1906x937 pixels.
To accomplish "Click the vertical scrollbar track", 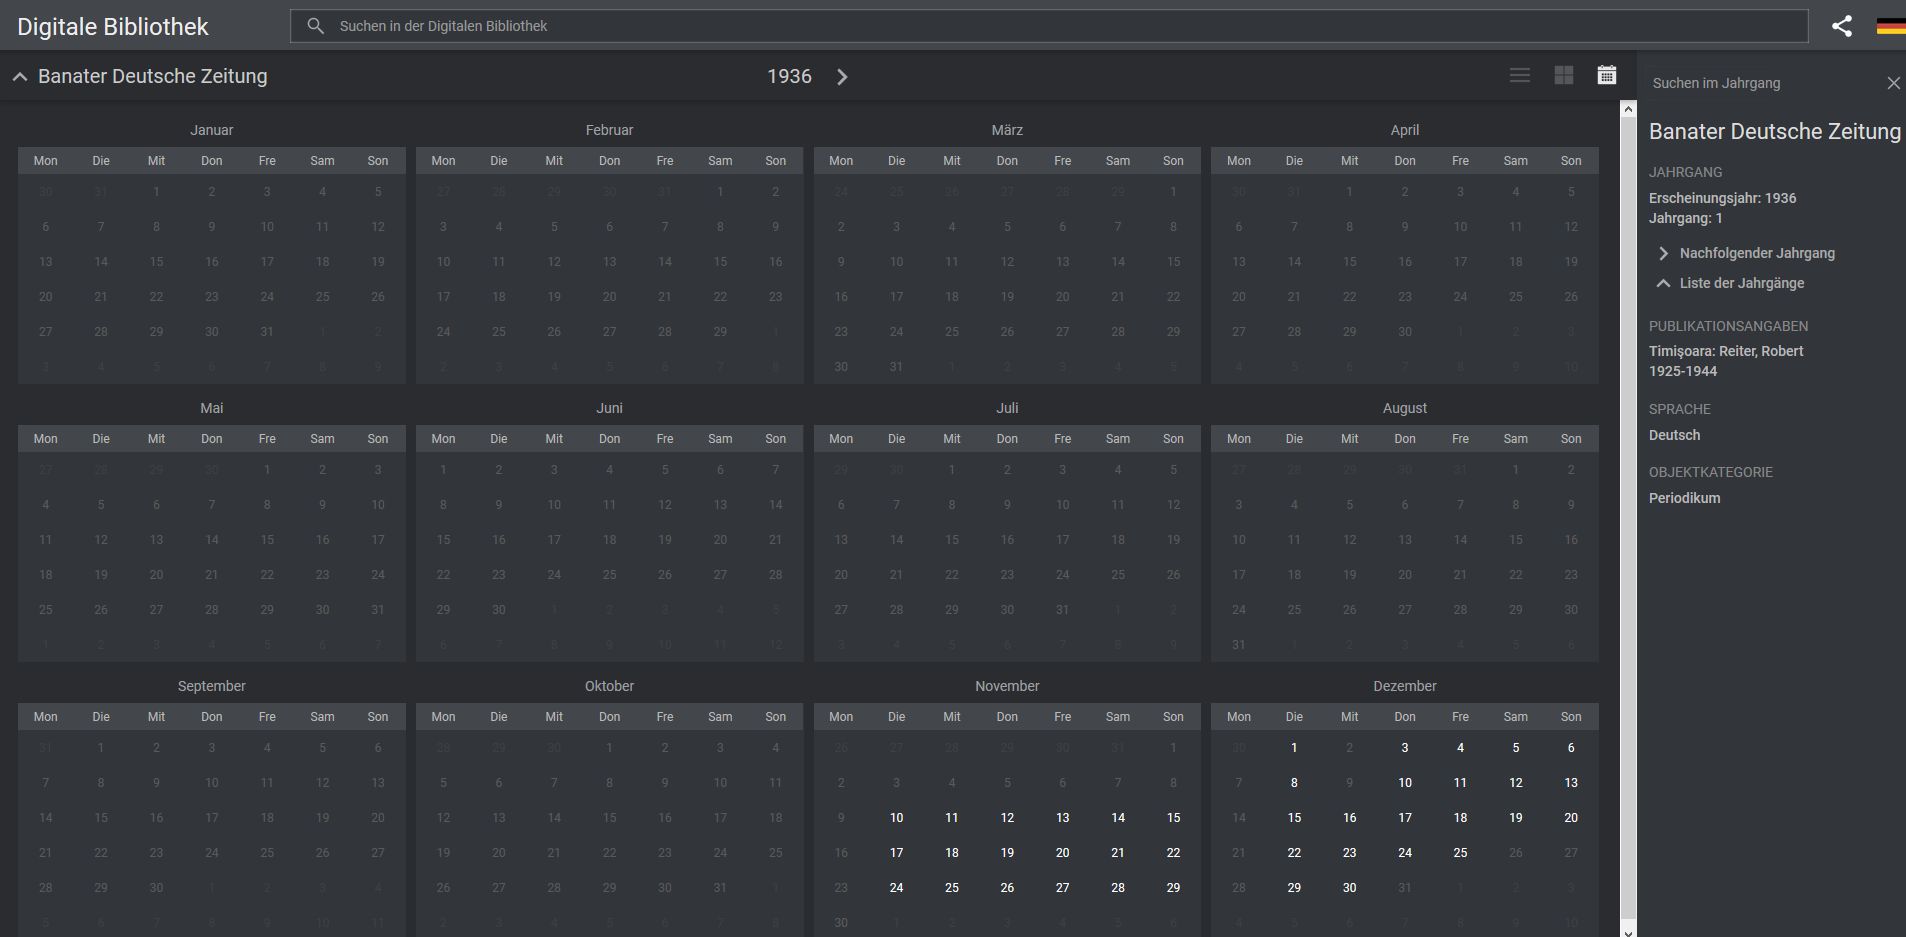I will pyautogui.click(x=1628, y=520).
